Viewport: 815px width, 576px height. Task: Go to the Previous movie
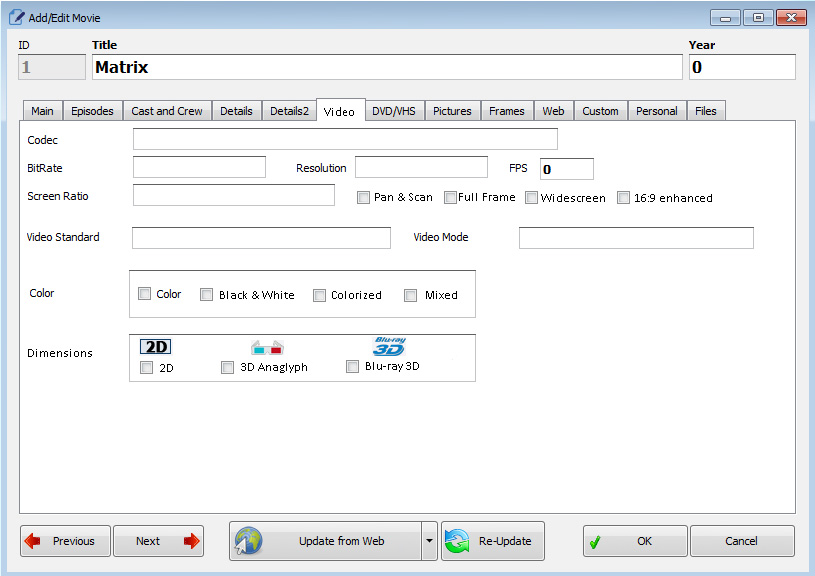[x=65, y=541]
